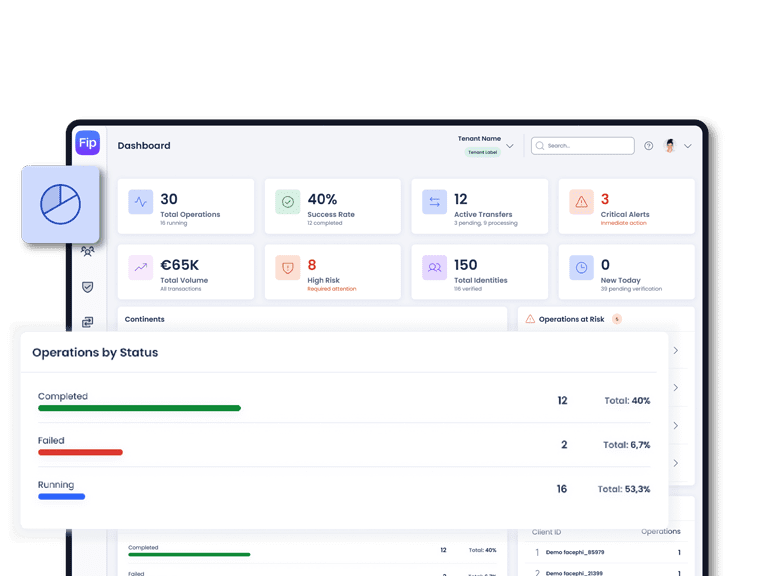Click the Total: 53,3% value

click(x=624, y=489)
